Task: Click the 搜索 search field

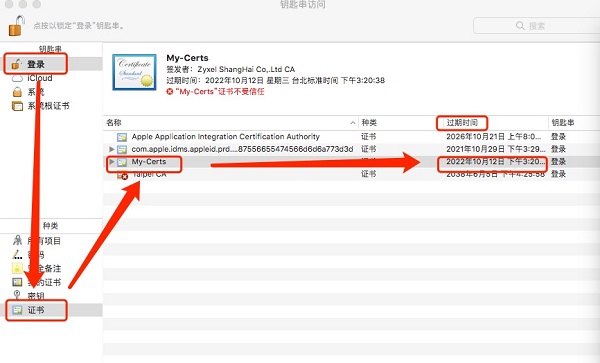Action: pos(536,26)
